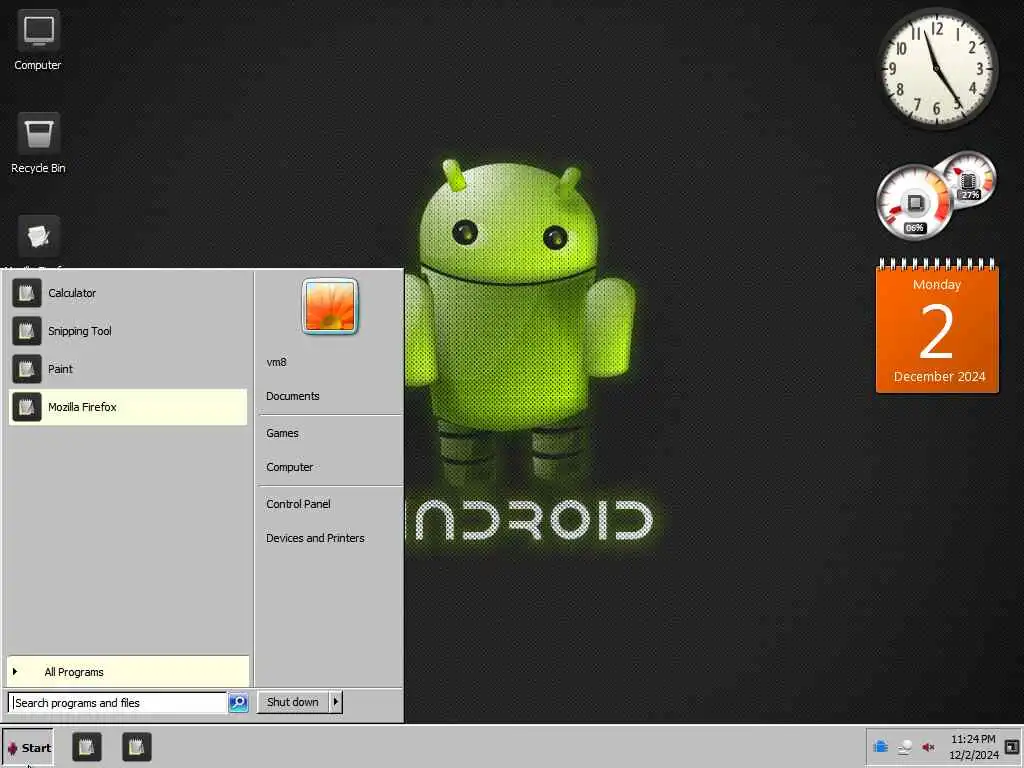The width and height of the screenshot is (1024, 768).
Task: Open the Computer desktop icon
Action: click(38, 40)
